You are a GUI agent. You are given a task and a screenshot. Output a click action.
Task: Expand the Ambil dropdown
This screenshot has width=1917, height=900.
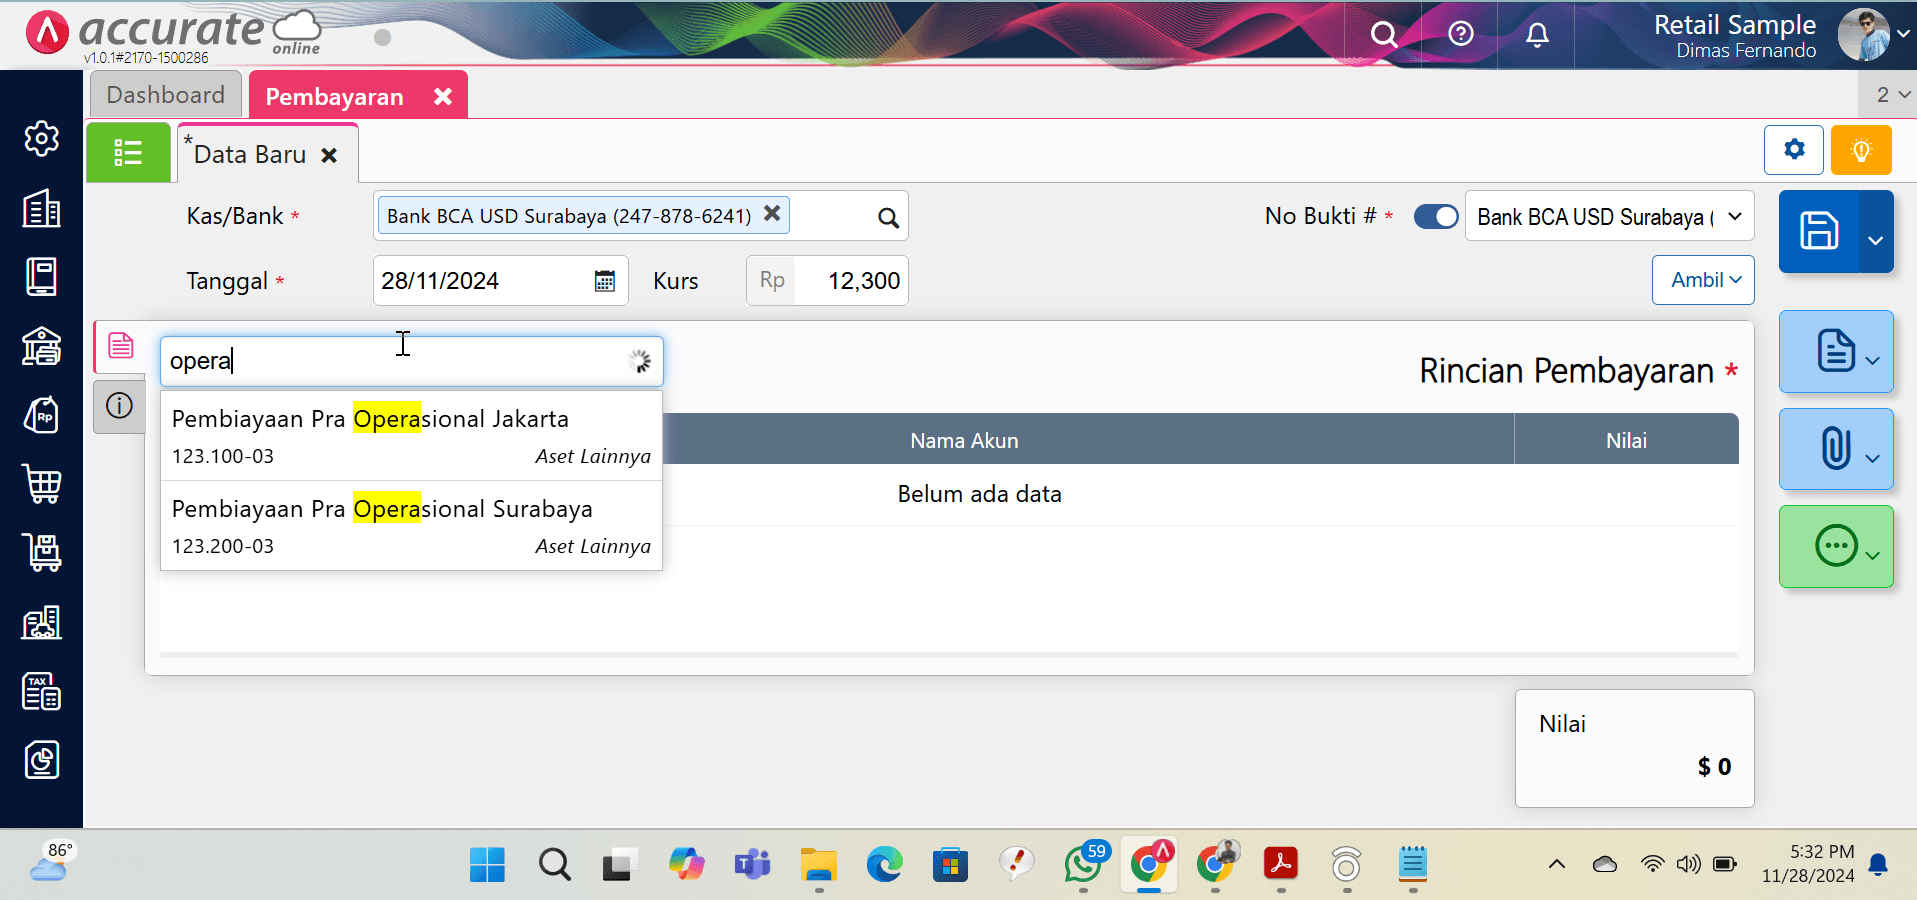tap(1703, 280)
